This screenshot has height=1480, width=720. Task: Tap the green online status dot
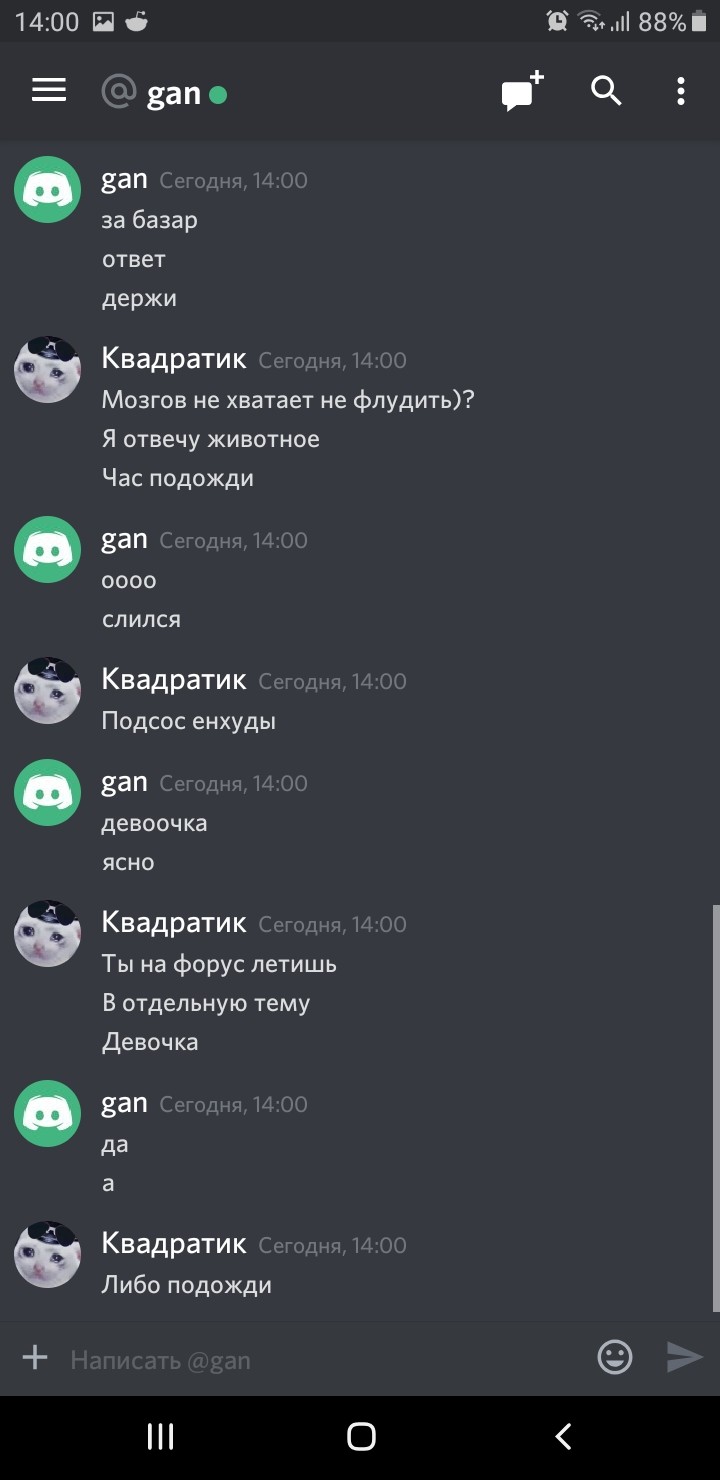point(218,95)
